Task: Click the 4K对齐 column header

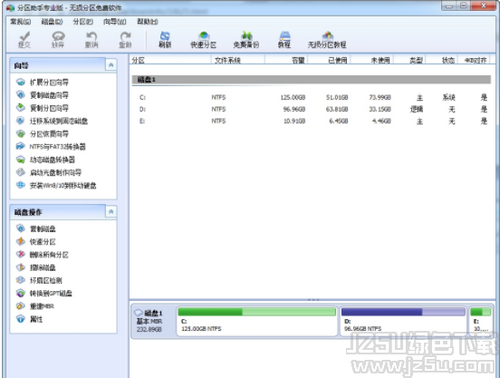Action: coord(474,60)
